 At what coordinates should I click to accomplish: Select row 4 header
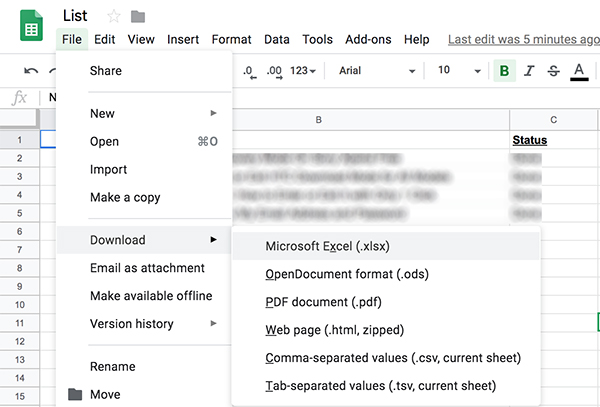point(20,195)
